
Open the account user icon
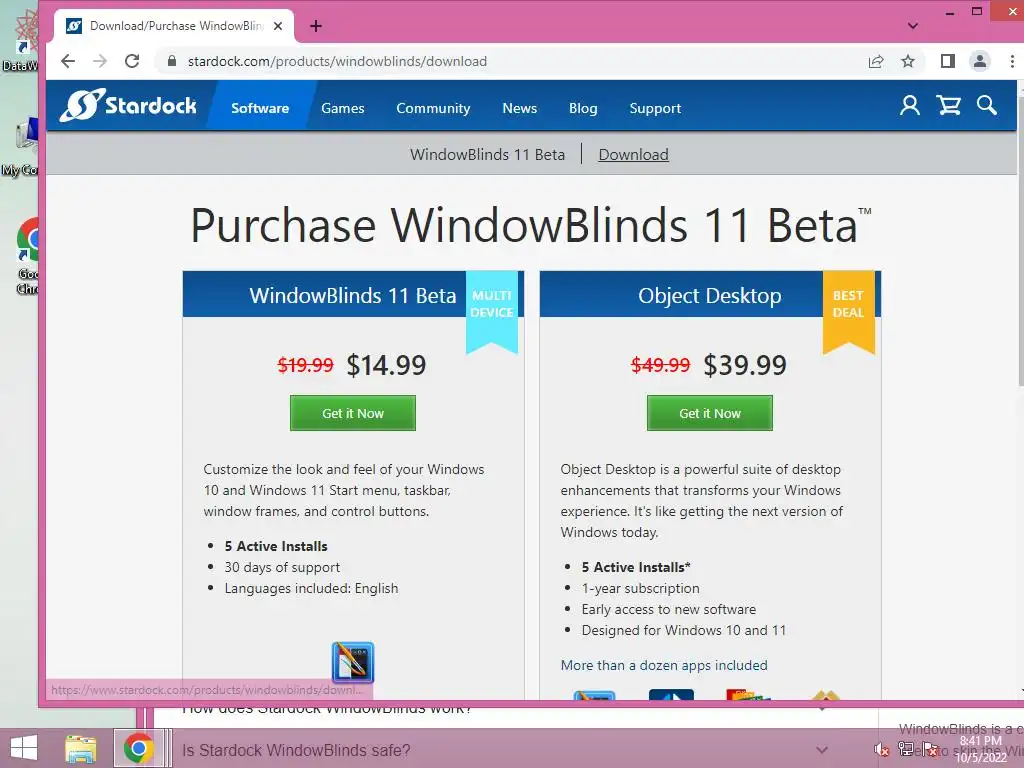point(910,106)
